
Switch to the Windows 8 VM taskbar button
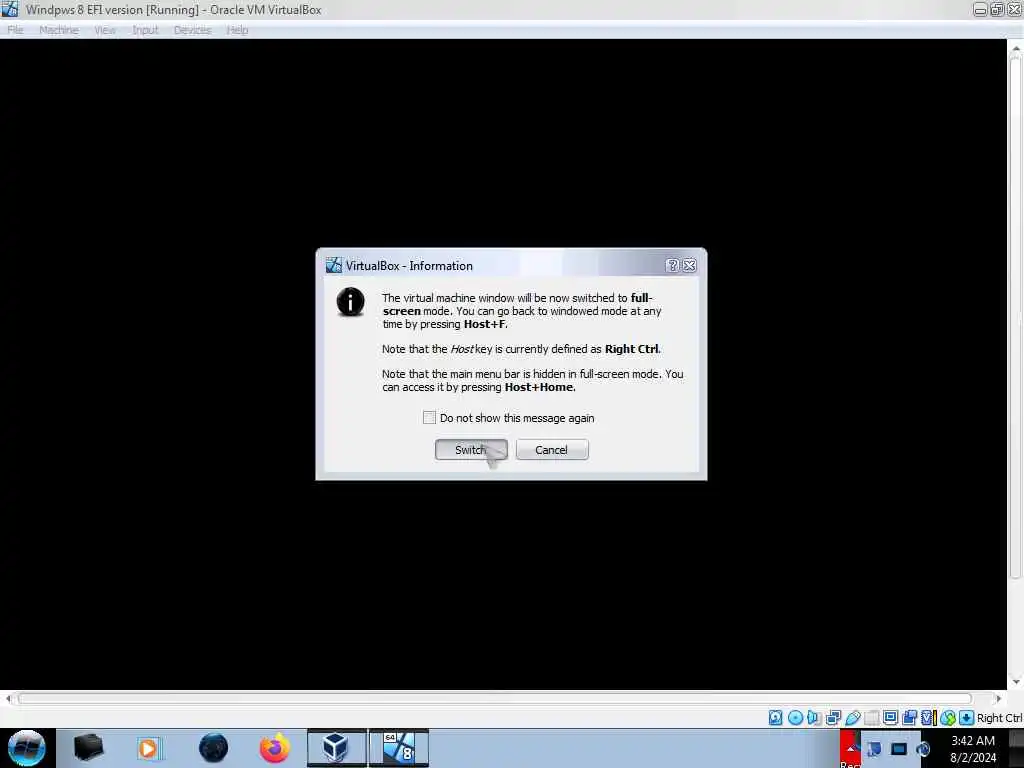399,748
